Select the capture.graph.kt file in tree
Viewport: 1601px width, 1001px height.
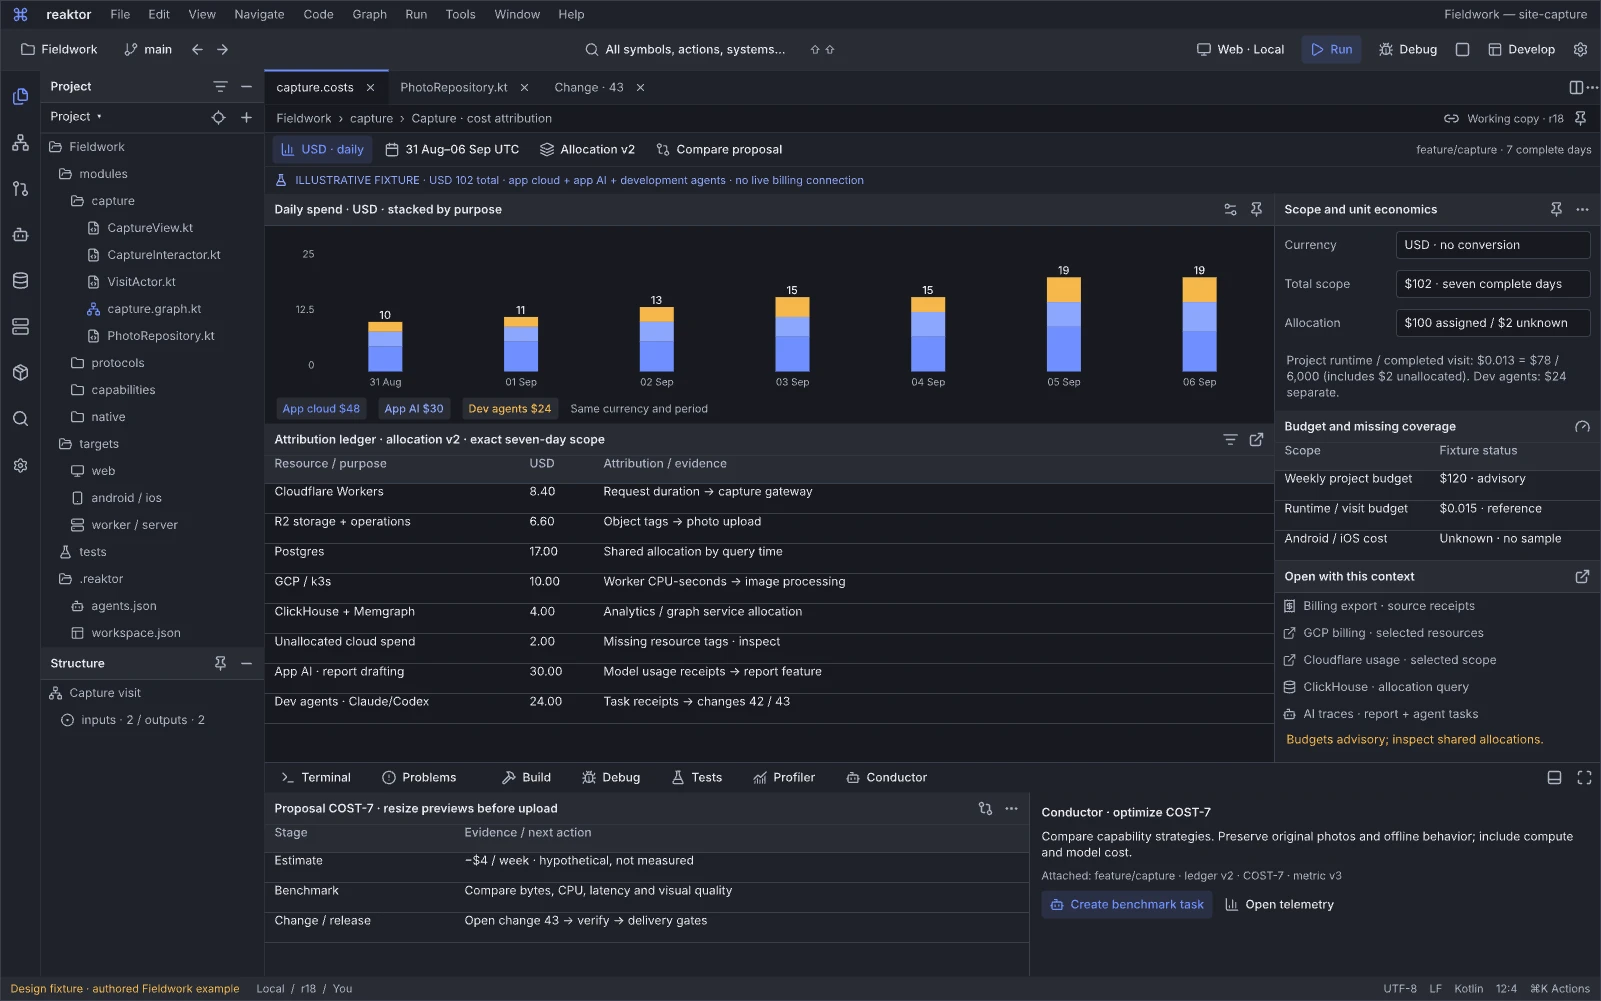coord(154,309)
